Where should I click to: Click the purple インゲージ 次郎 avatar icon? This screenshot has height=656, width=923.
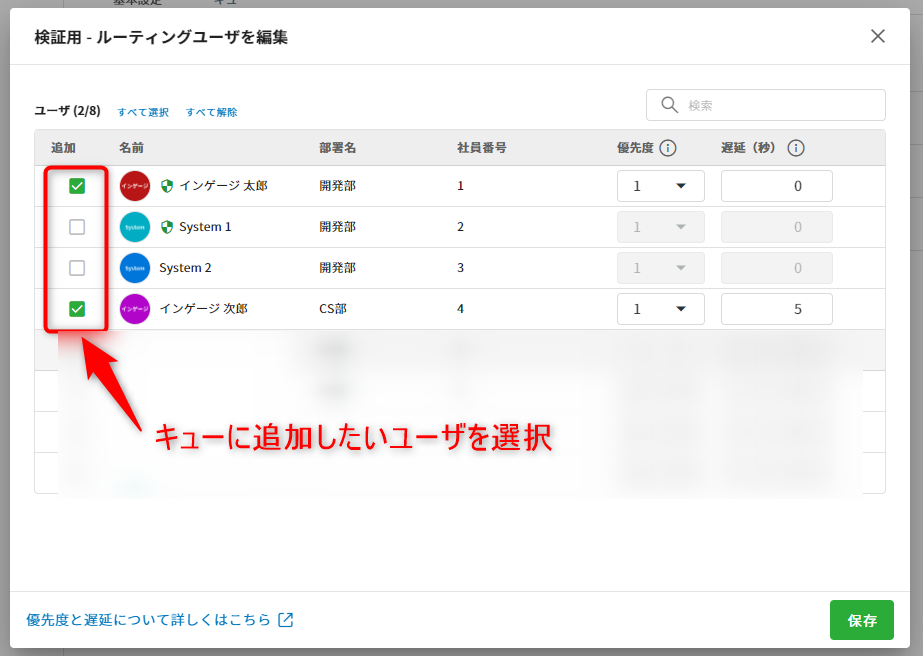coord(134,309)
